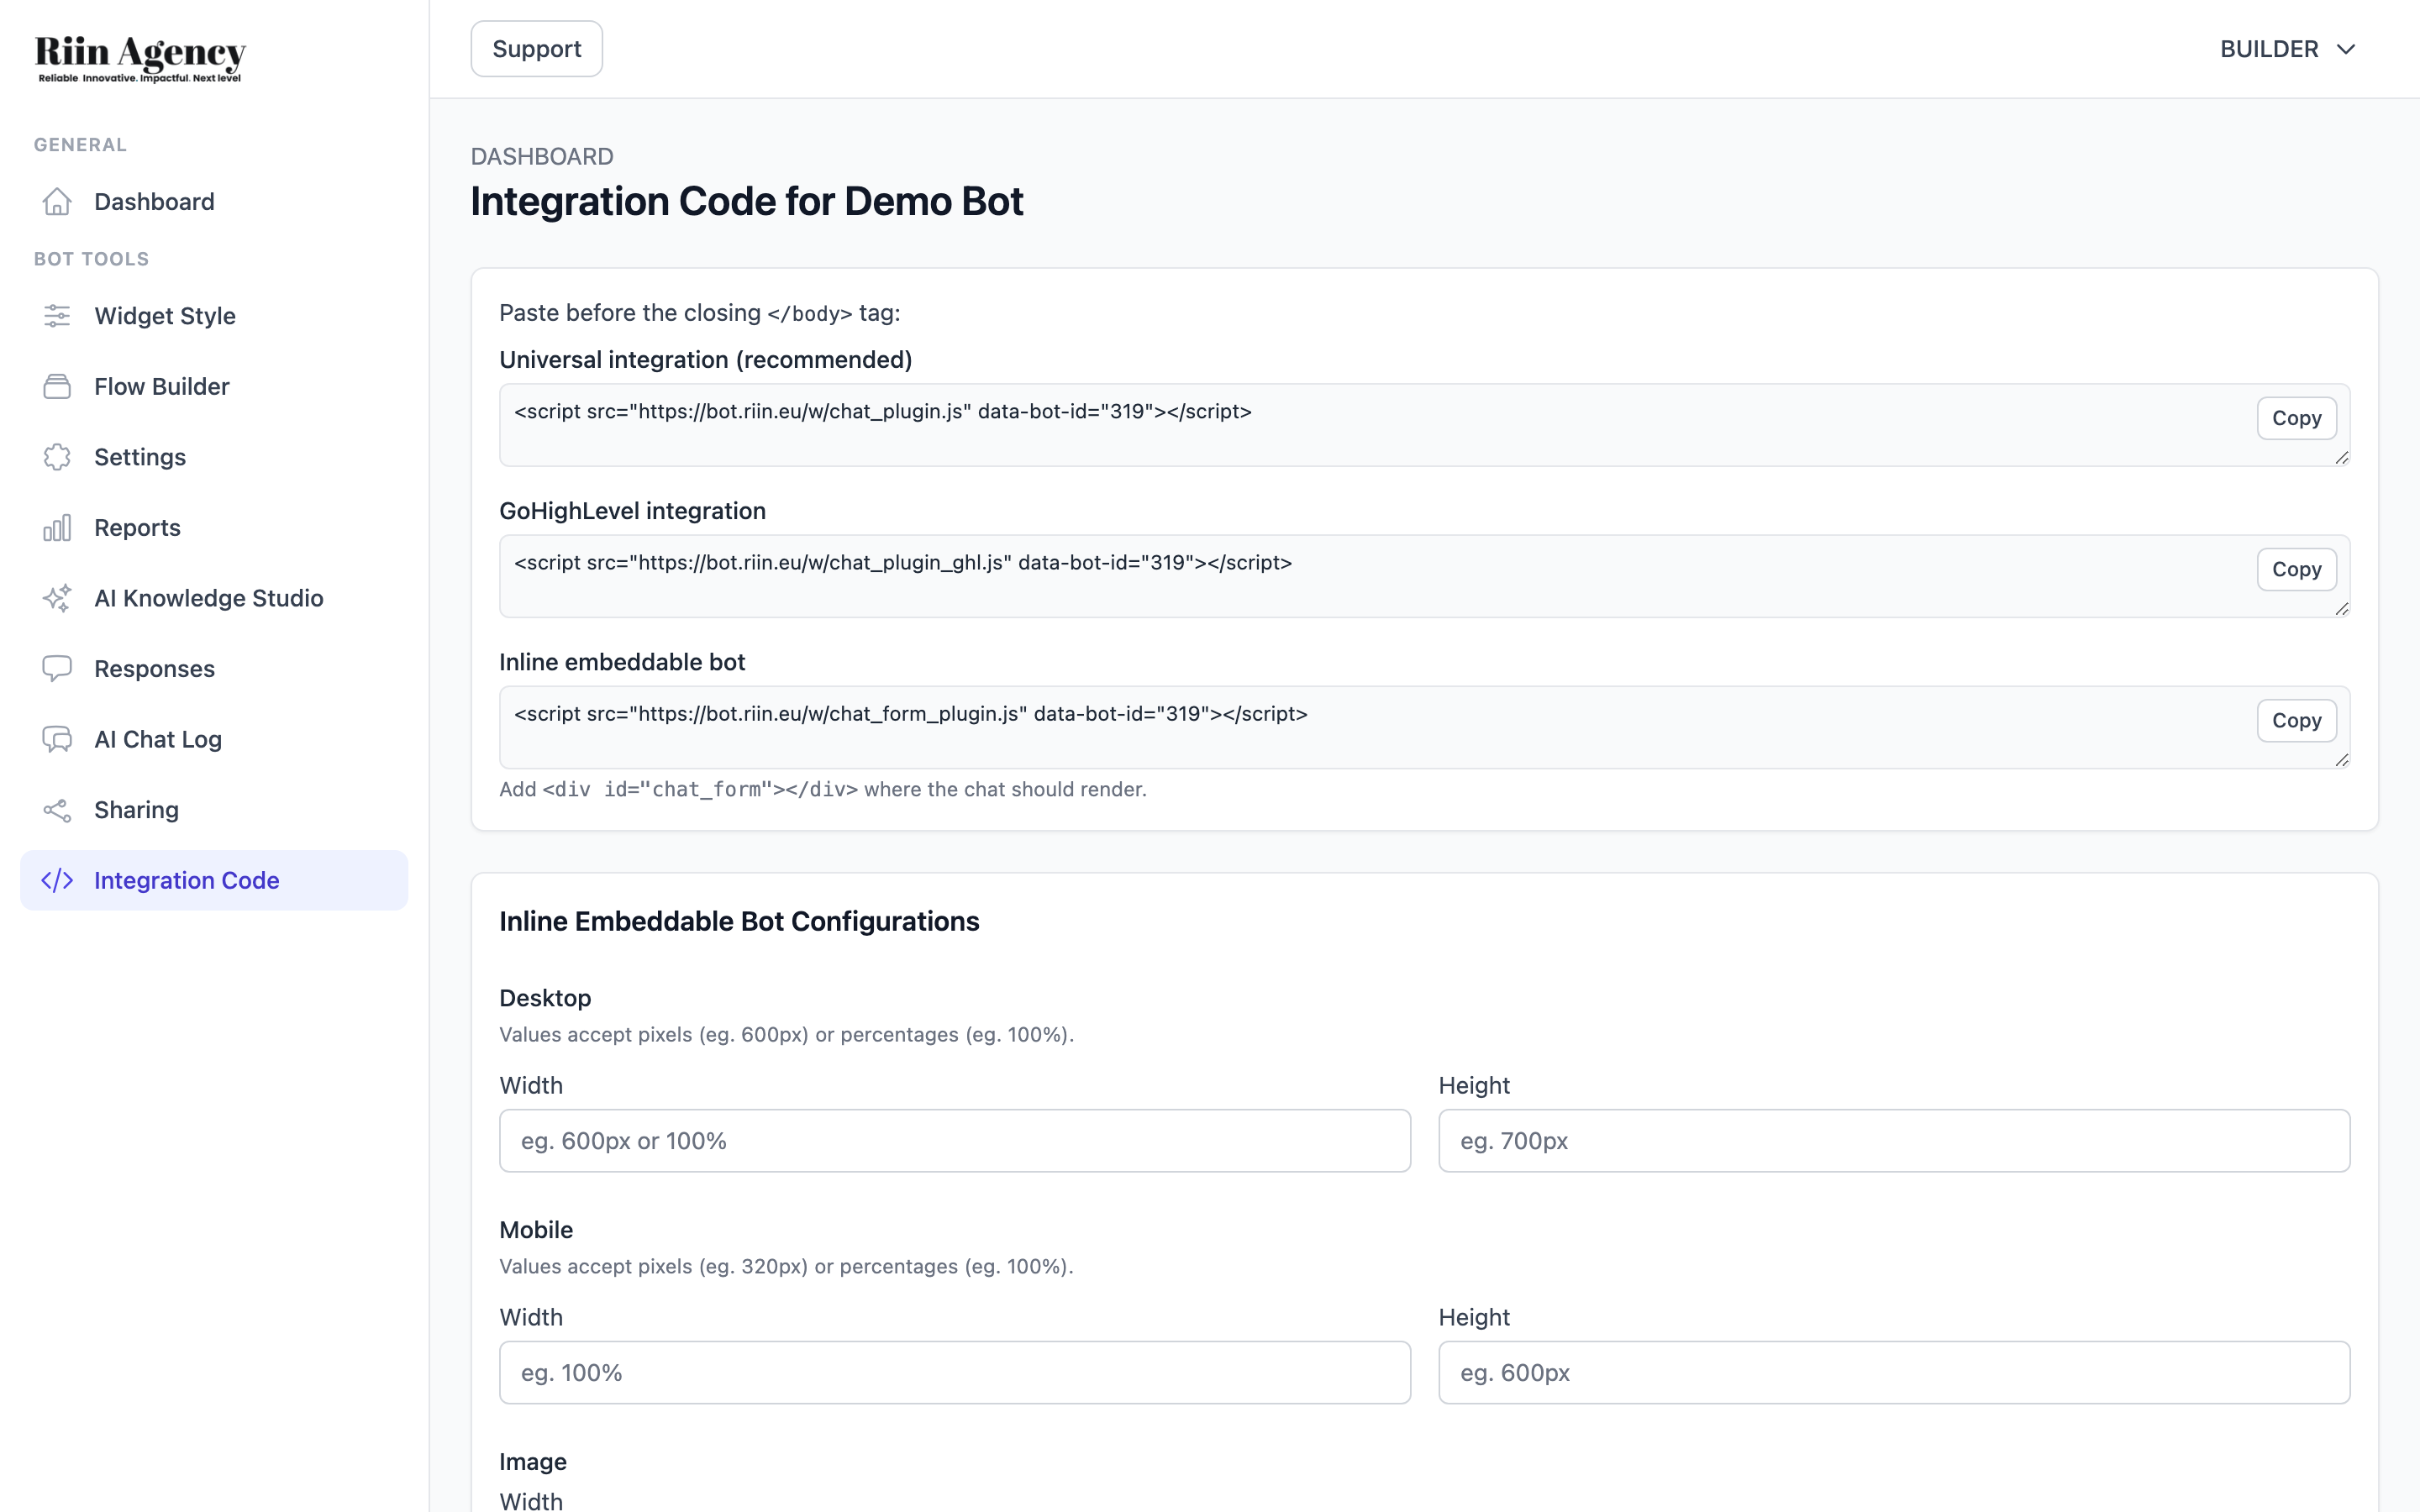This screenshot has height=1512, width=2420.
Task: Click 'Paste before the closing </body> tag' text
Action: pos(700,313)
